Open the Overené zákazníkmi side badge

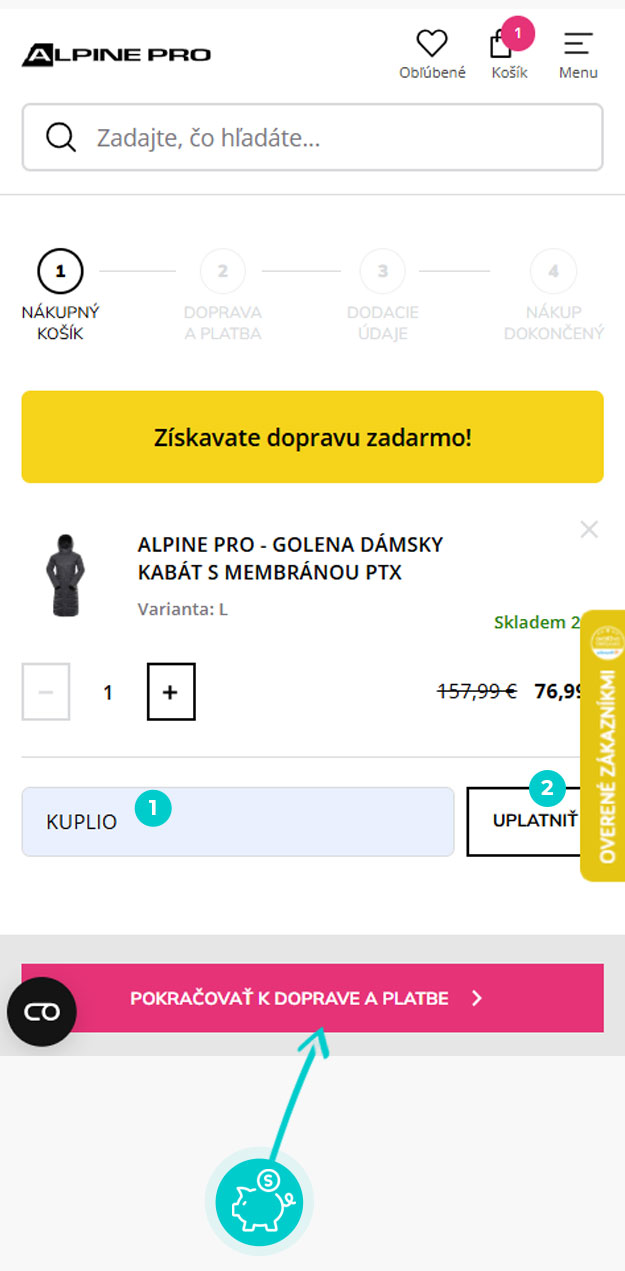(x=603, y=745)
